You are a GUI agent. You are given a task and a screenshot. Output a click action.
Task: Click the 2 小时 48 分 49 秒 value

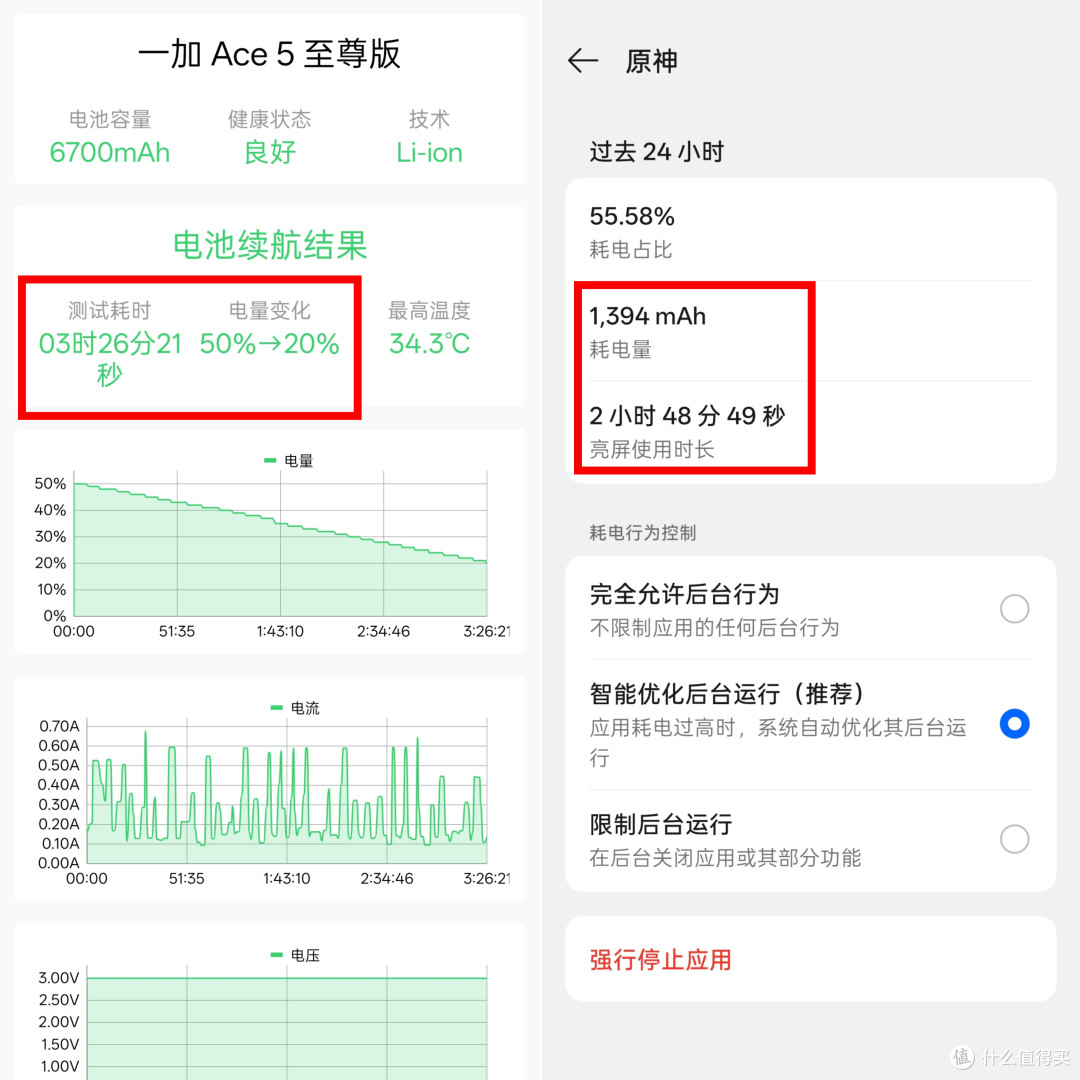pyautogui.click(x=687, y=415)
